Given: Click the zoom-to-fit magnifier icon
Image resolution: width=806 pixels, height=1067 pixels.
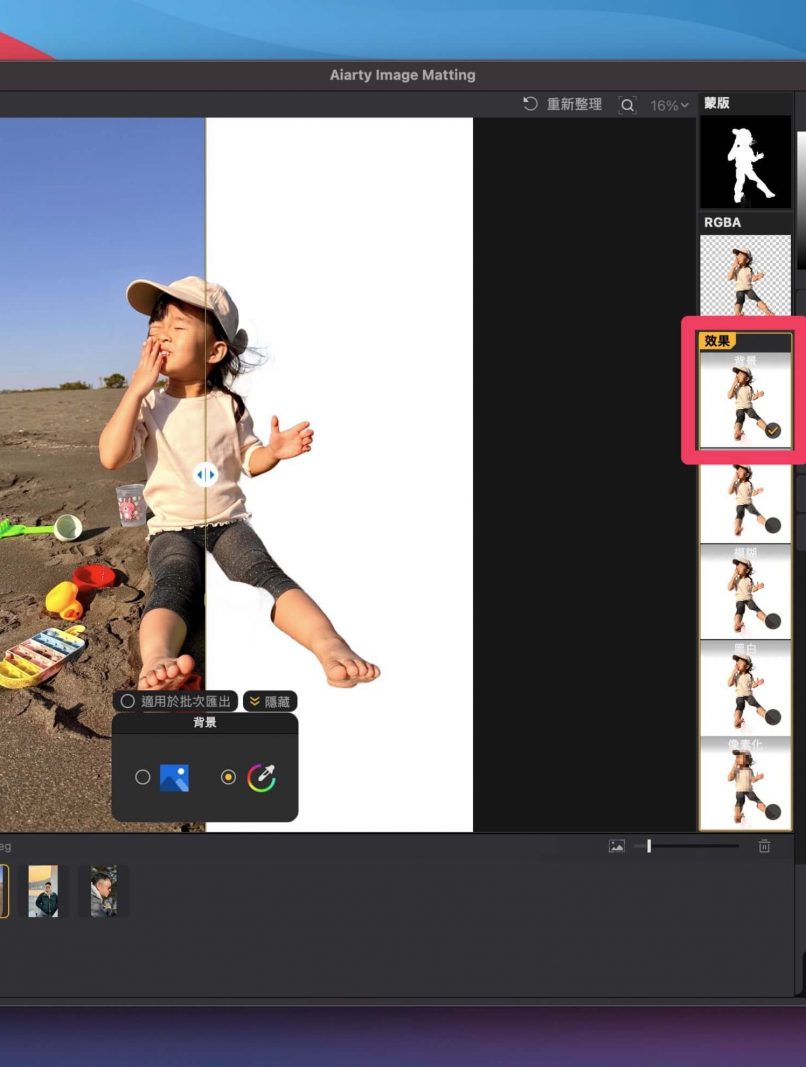Looking at the screenshot, I should coord(627,105).
